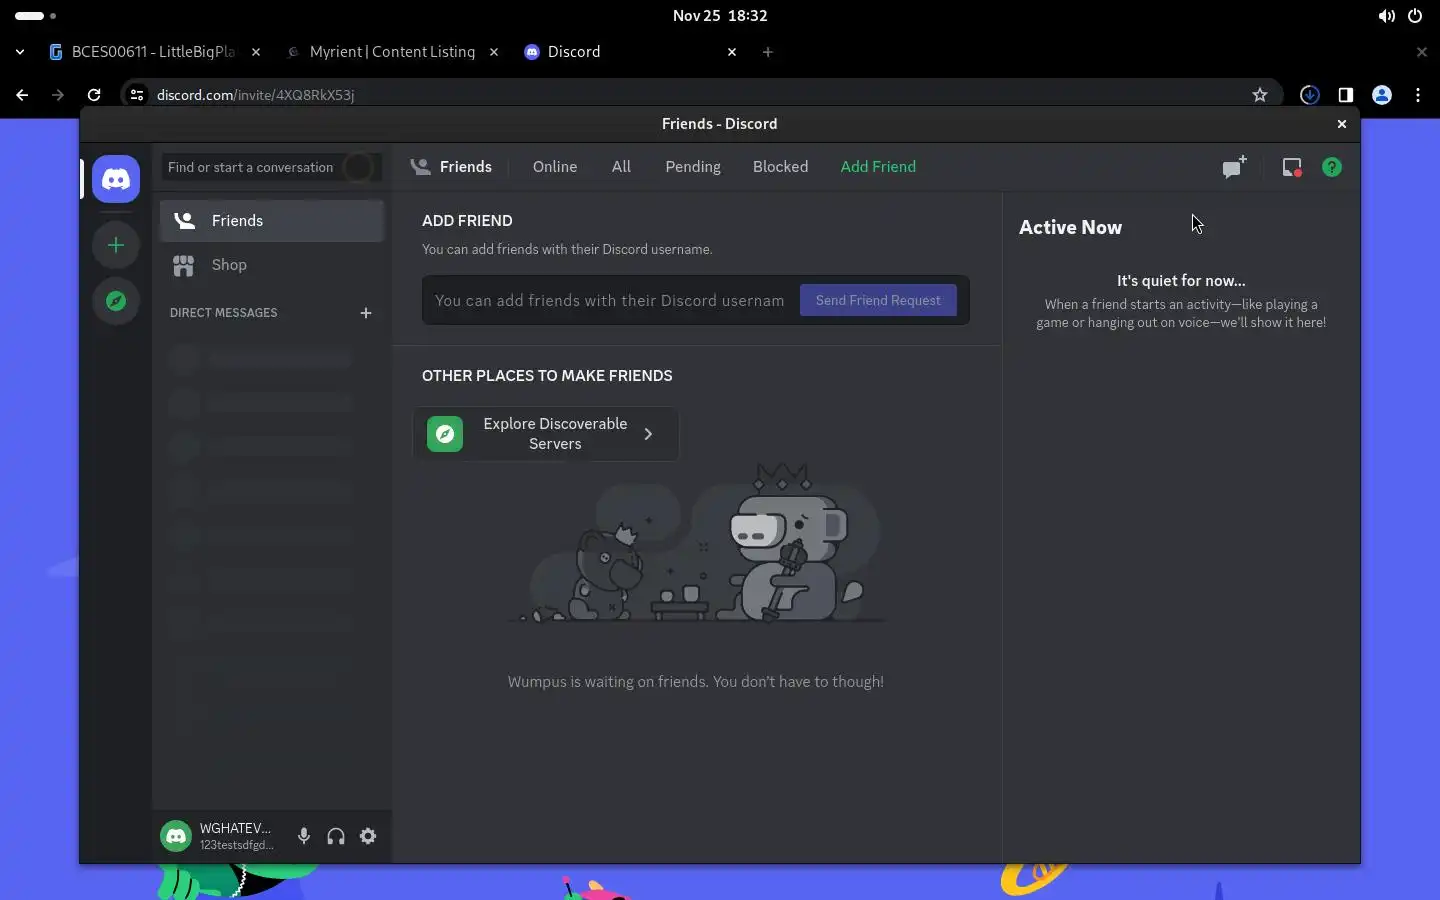
Task: Click Send Friend Request button
Action: coord(878,300)
